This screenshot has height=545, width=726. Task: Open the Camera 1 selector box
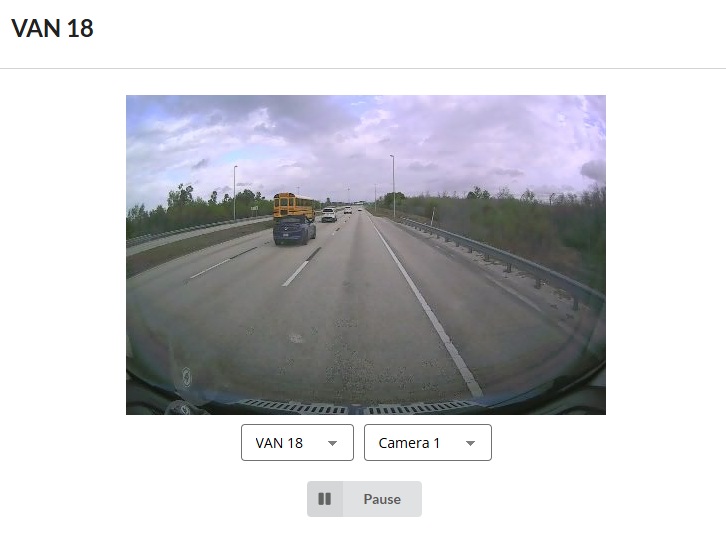pos(428,443)
